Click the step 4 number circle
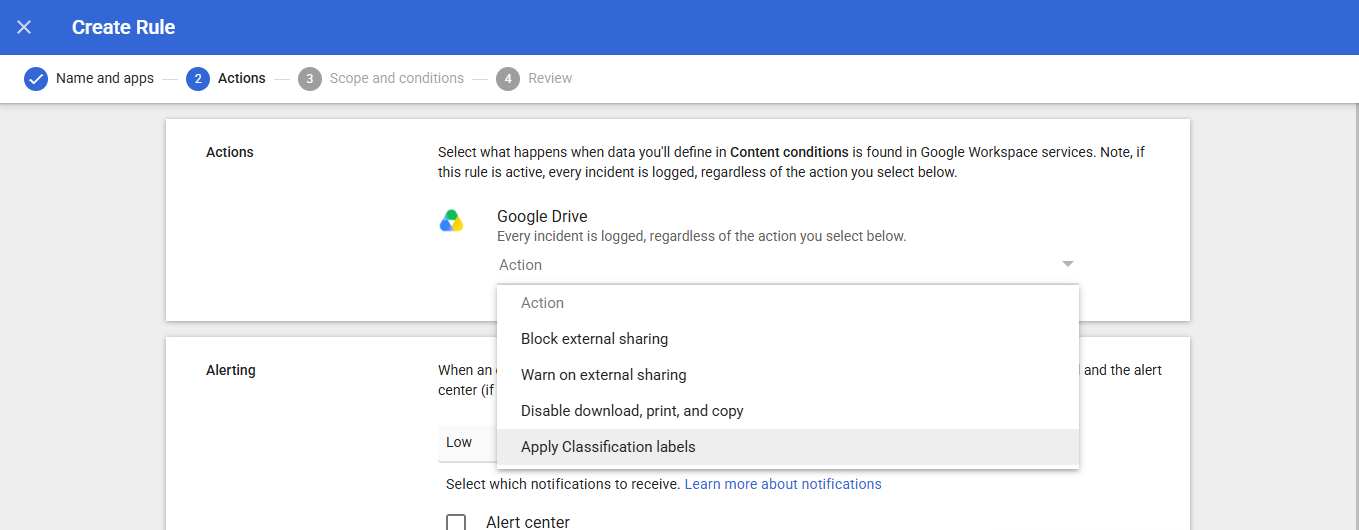1359x530 pixels. click(508, 79)
